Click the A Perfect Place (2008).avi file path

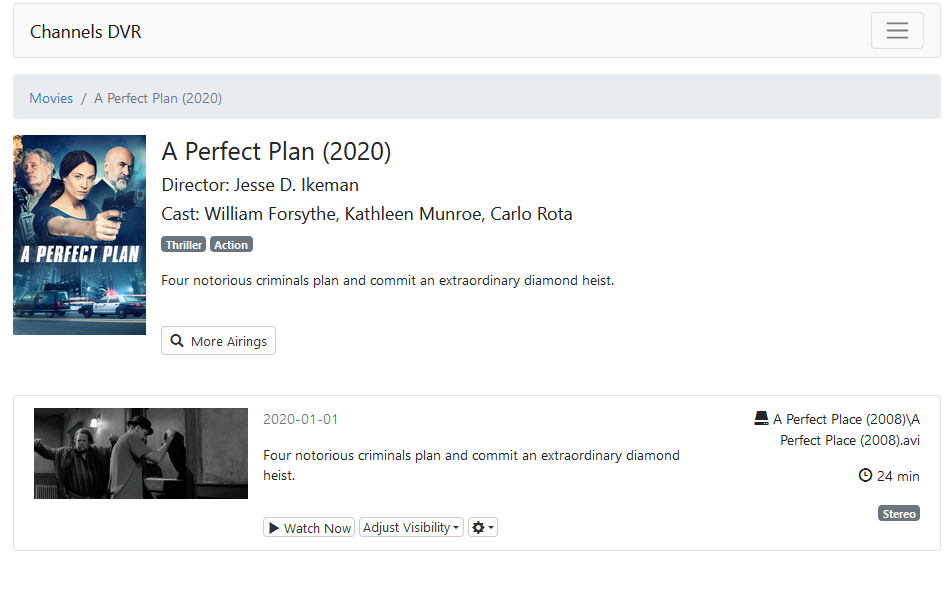point(848,430)
